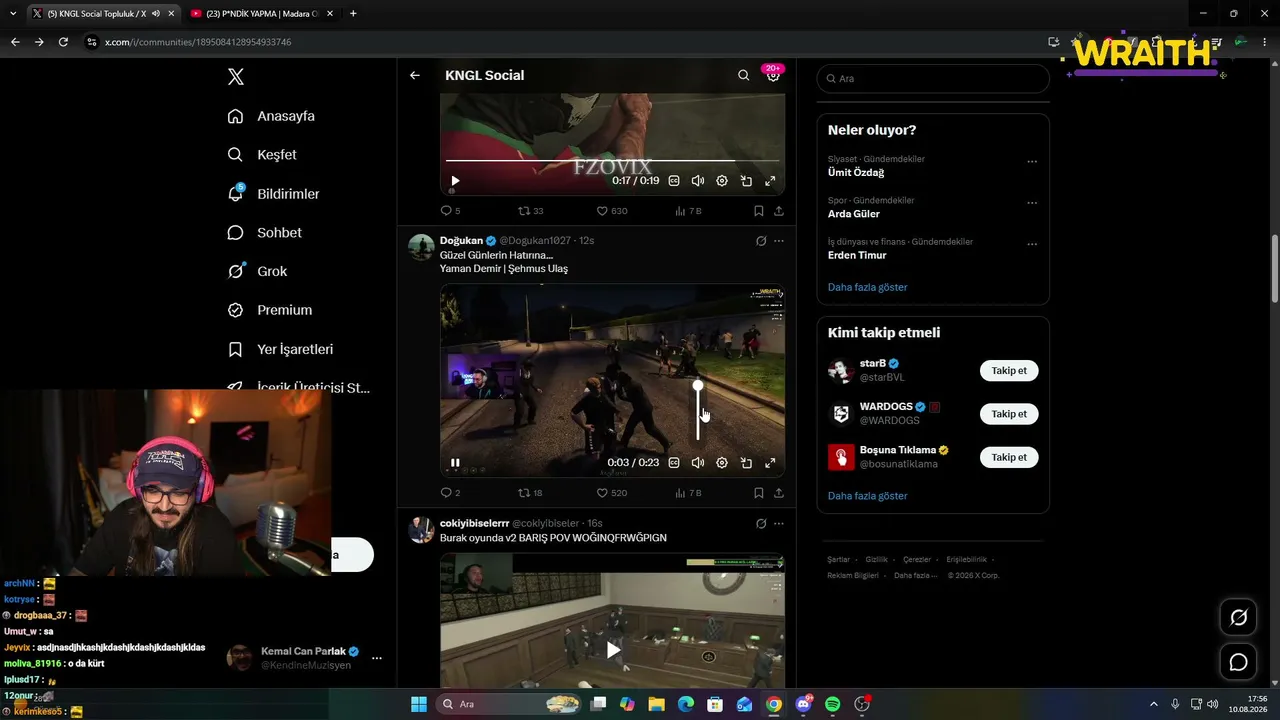Repost Doğukan's post

click(x=530, y=493)
